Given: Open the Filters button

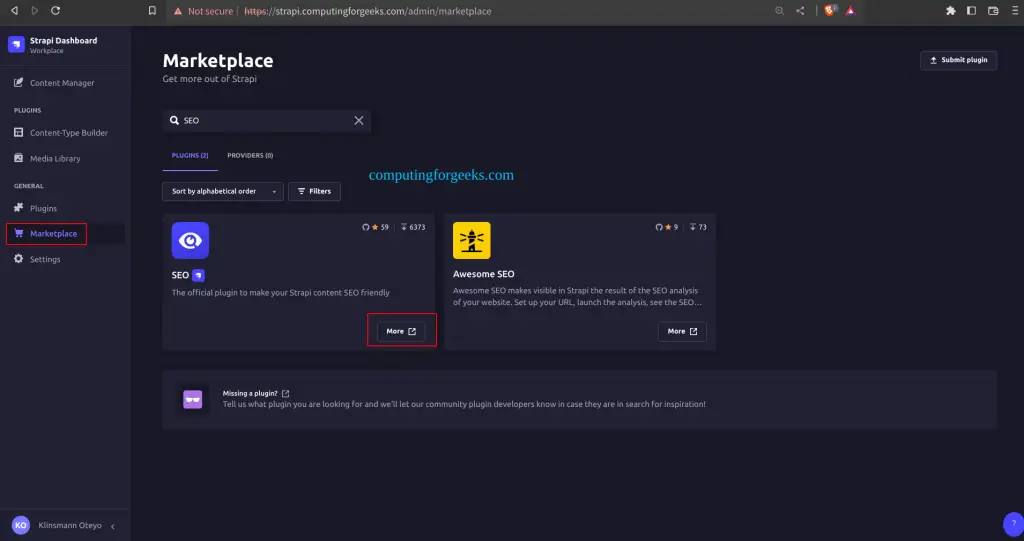Looking at the screenshot, I should pyautogui.click(x=314, y=191).
